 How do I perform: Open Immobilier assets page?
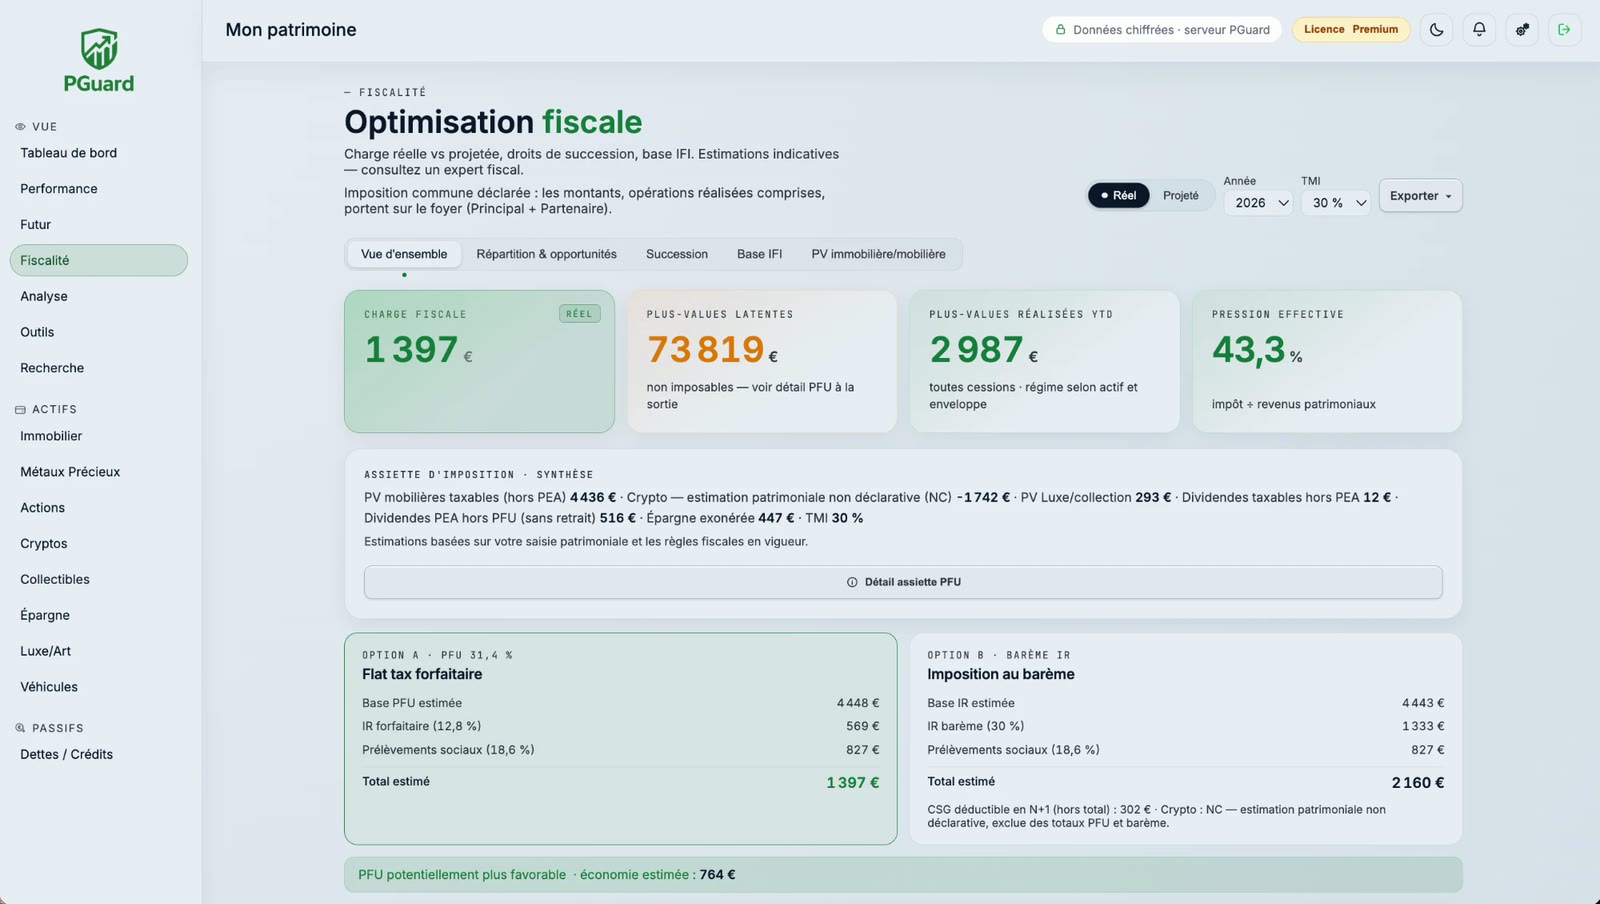click(x=99, y=436)
